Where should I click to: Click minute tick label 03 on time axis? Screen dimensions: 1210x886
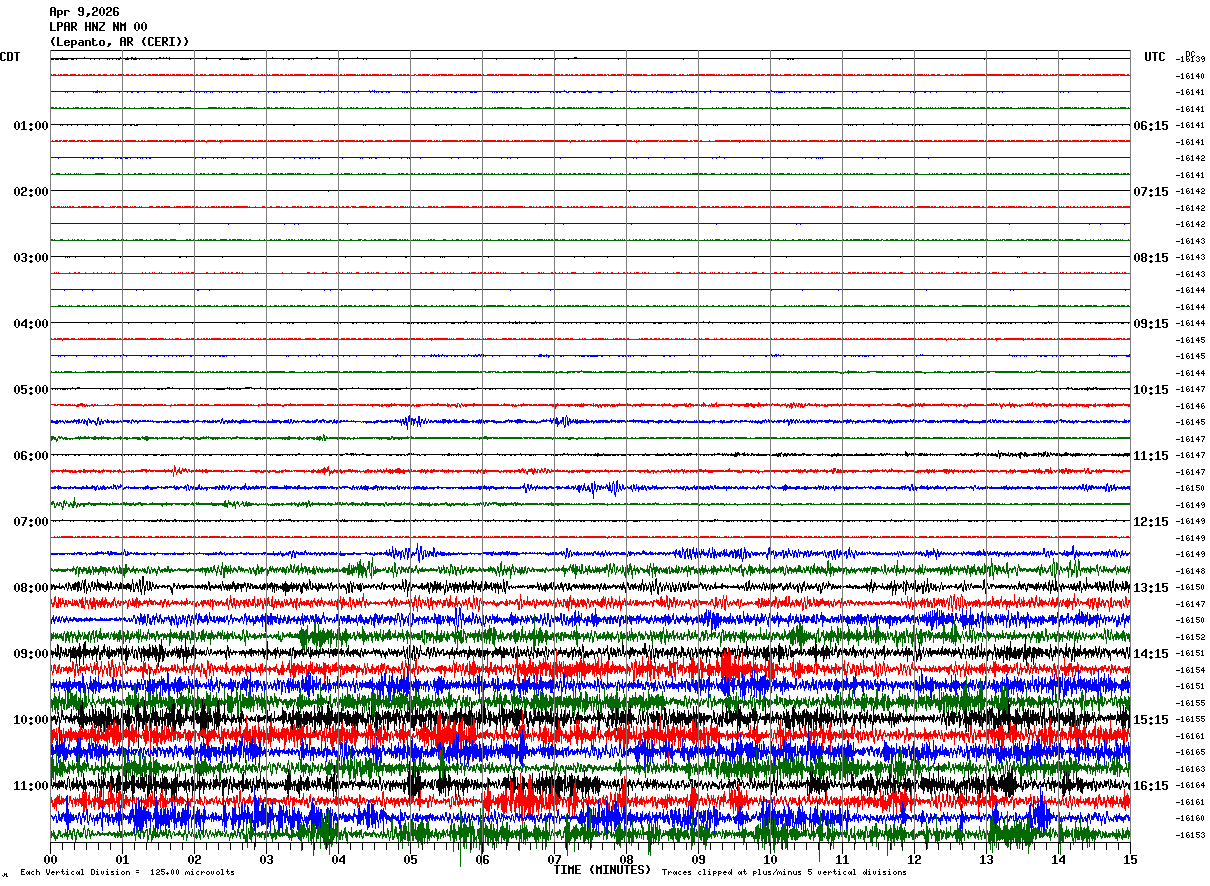click(x=267, y=859)
